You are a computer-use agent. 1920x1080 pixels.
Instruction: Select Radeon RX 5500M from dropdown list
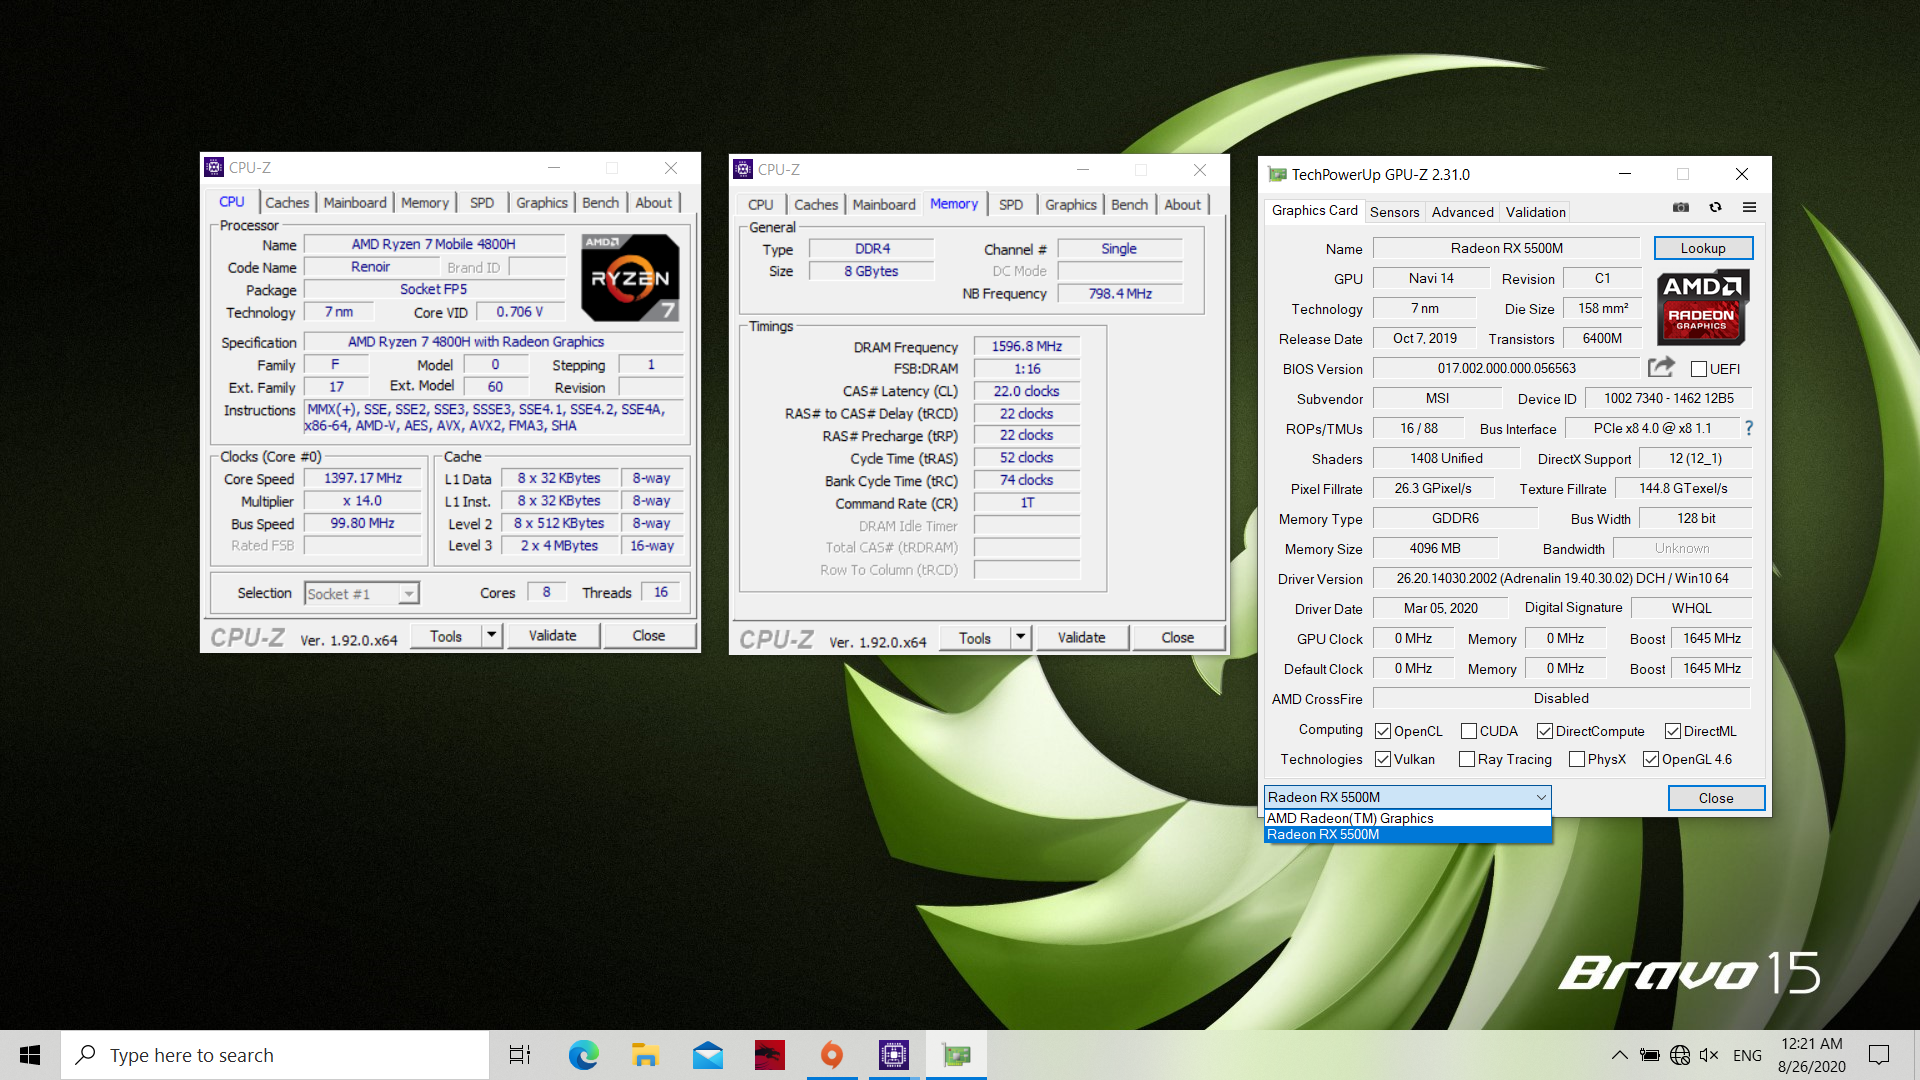[1407, 834]
